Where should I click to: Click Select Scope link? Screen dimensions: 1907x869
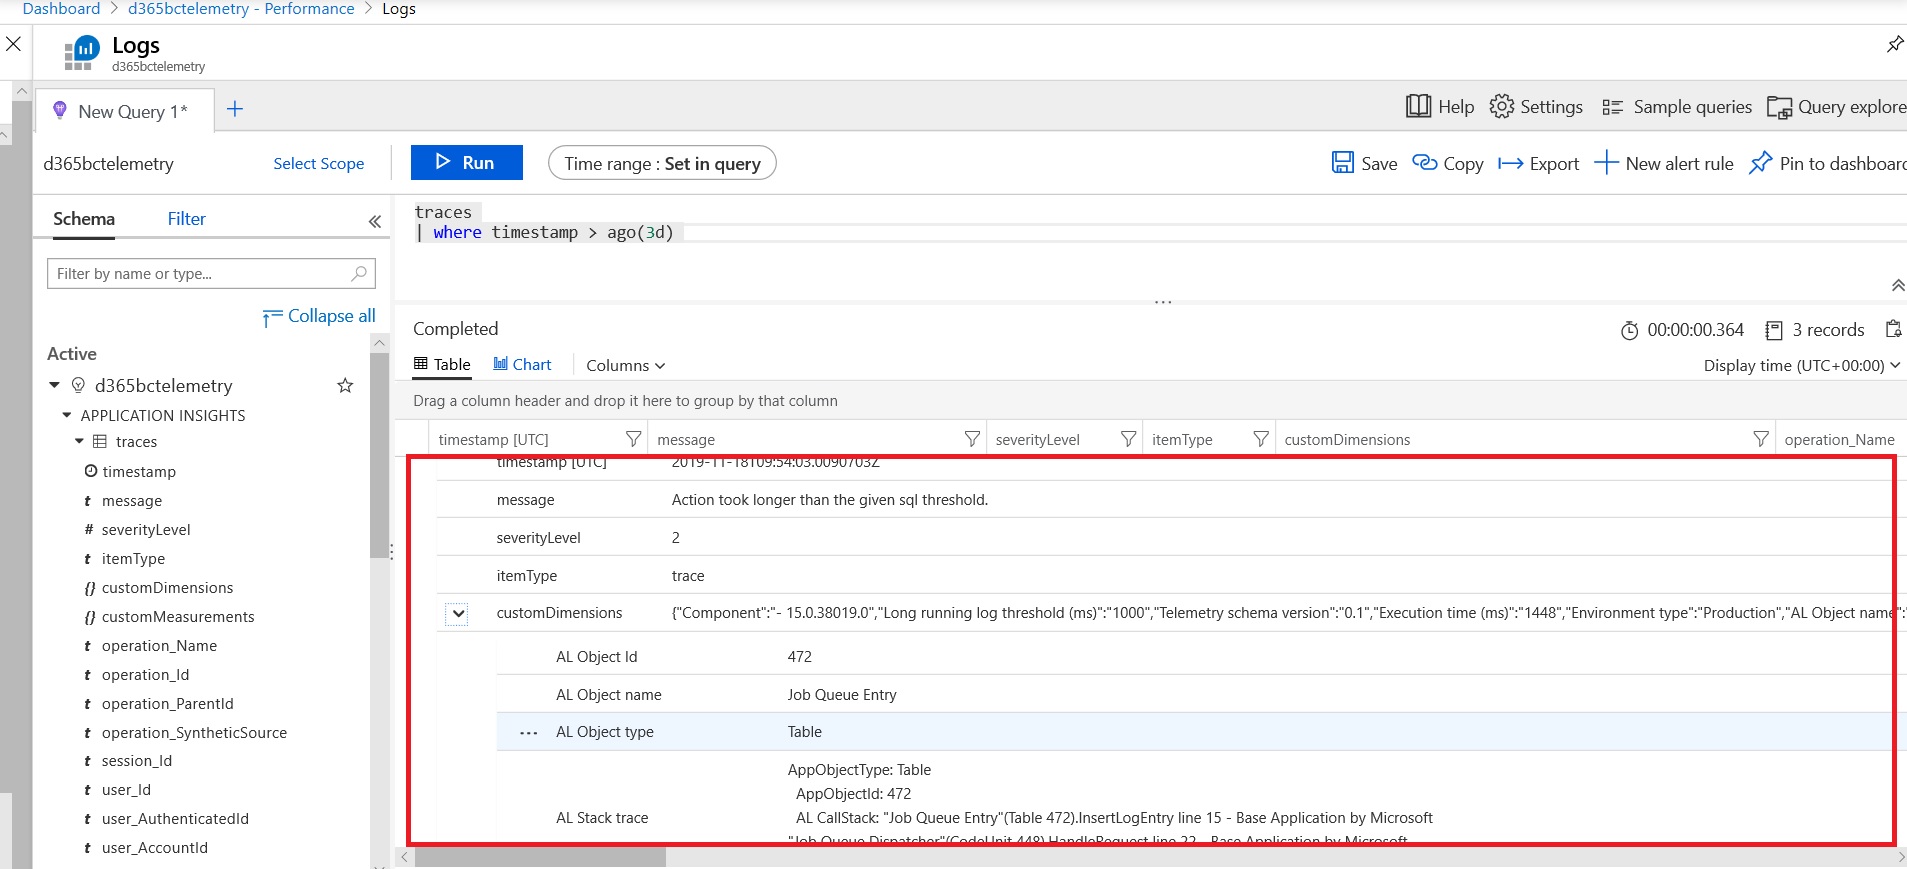click(x=318, y=163)
